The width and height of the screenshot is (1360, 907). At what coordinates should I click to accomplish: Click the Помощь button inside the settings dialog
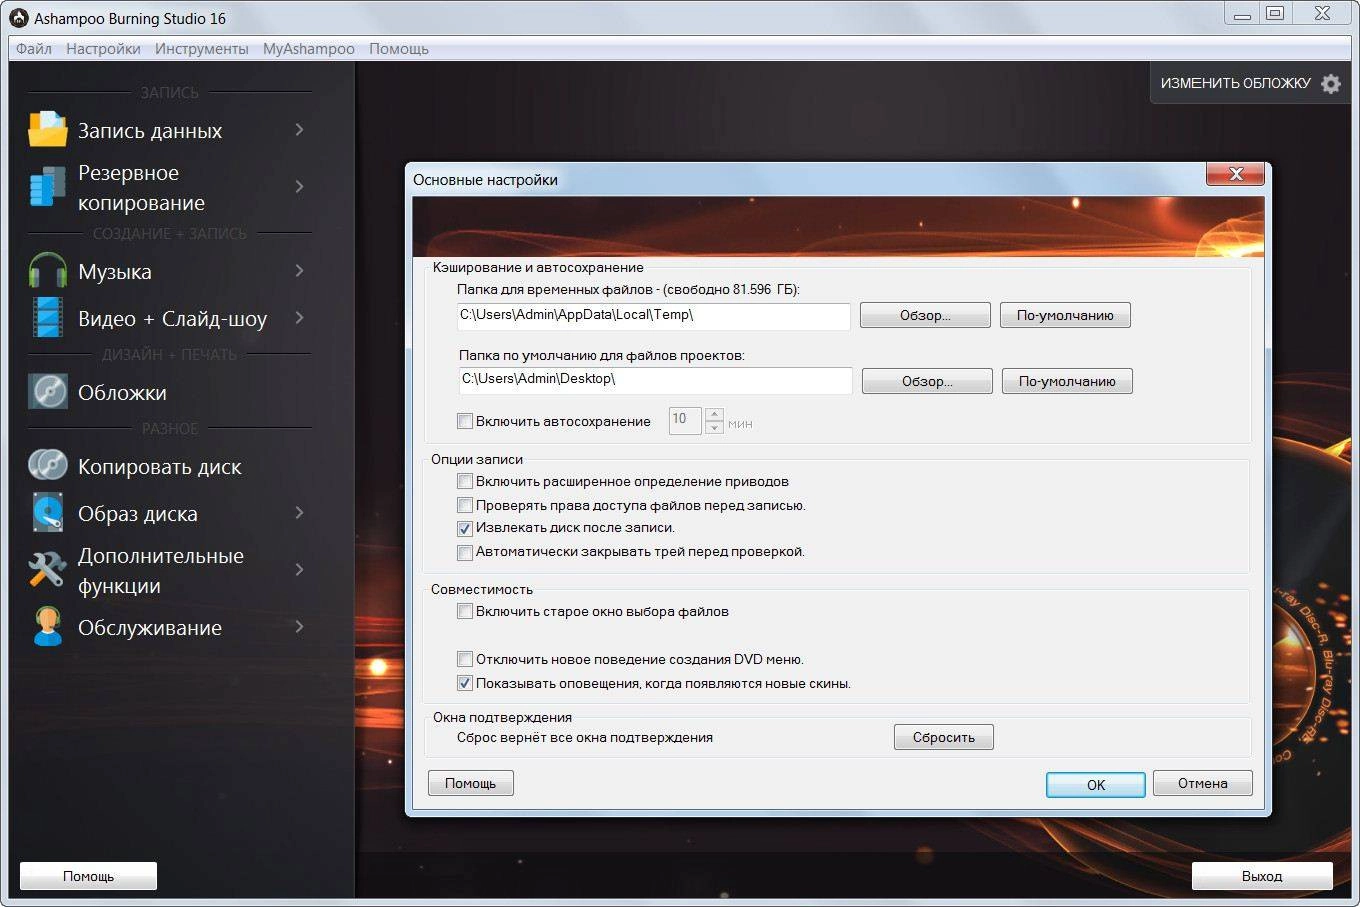[470, 783]
